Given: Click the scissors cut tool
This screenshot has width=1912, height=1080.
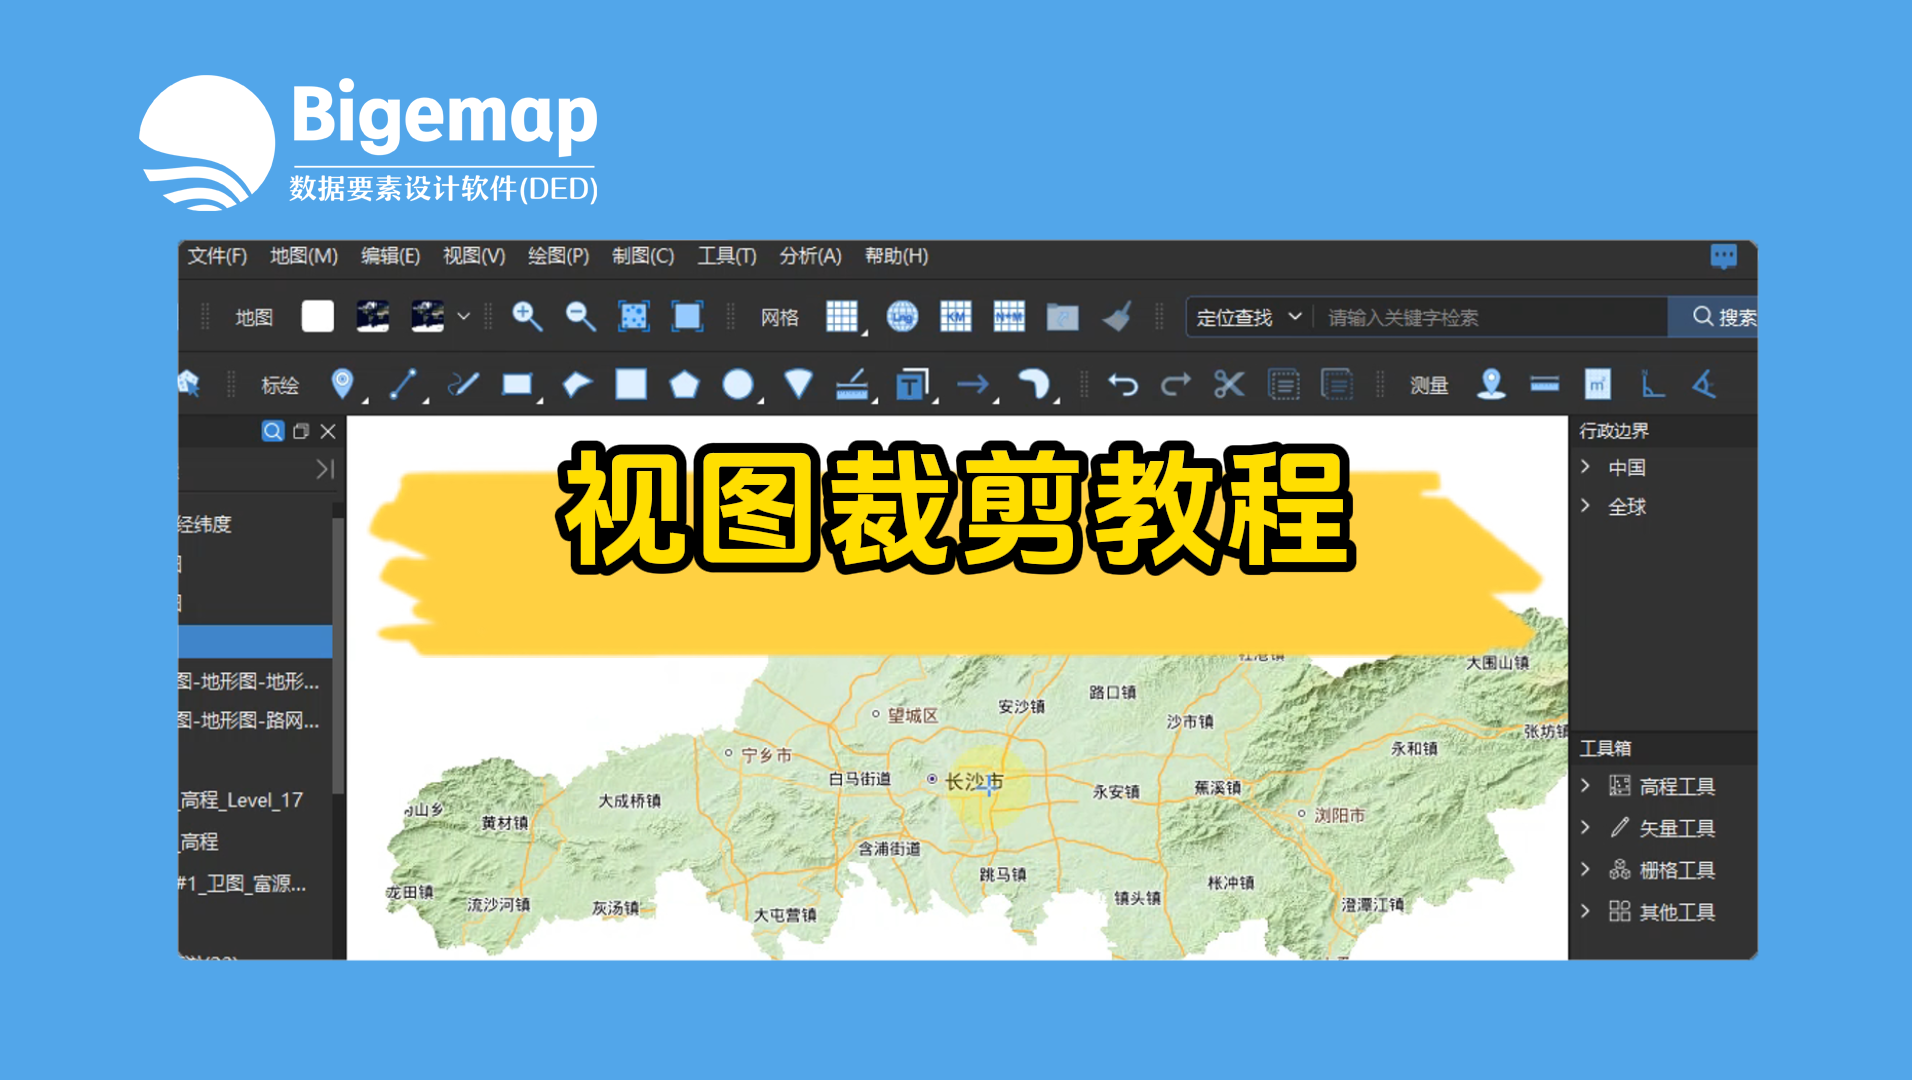Looking at the screenshot, I should 1229,385.
